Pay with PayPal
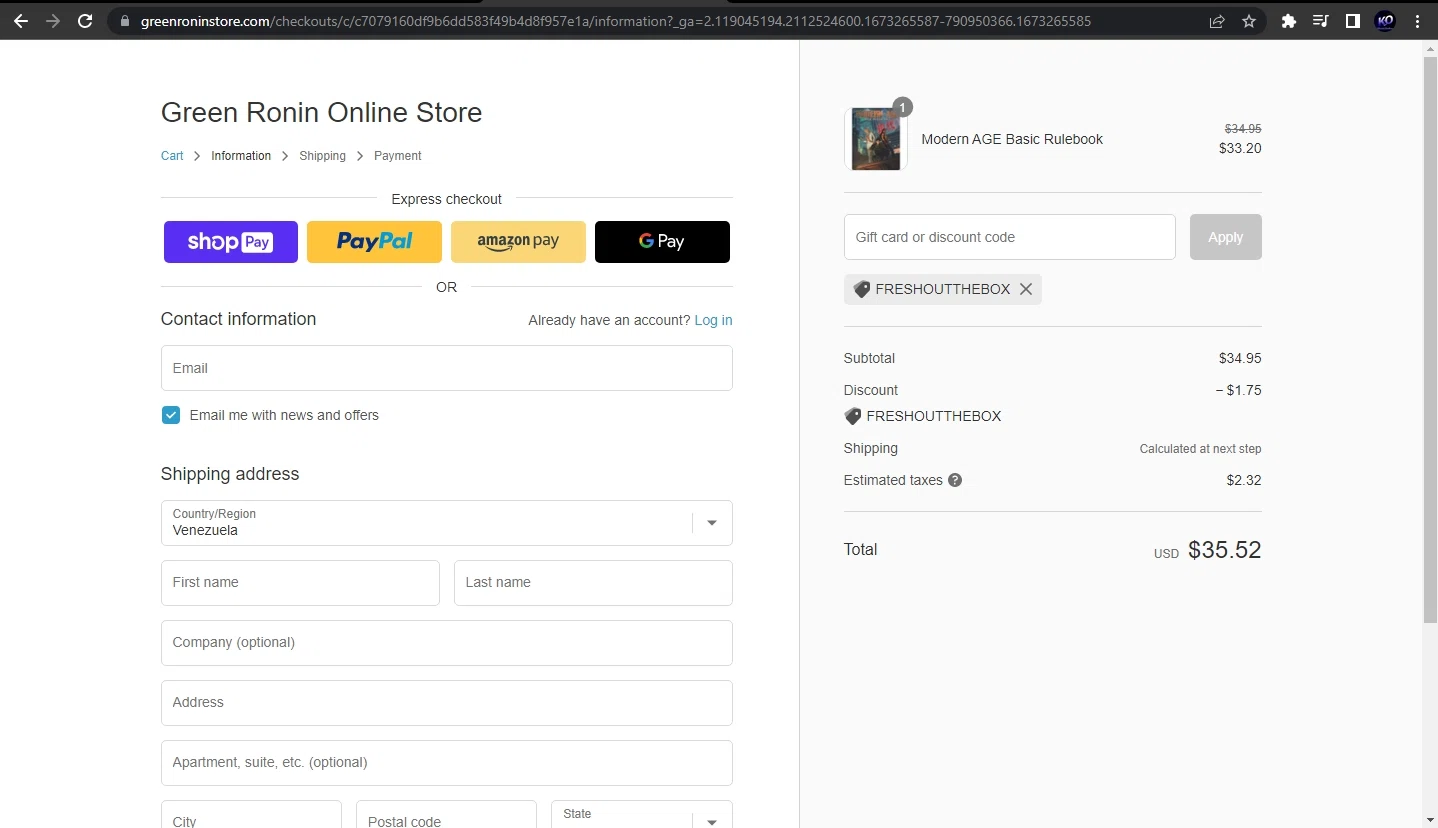Viewport: 1438px width, 828px height. click(x=374, y=242)
